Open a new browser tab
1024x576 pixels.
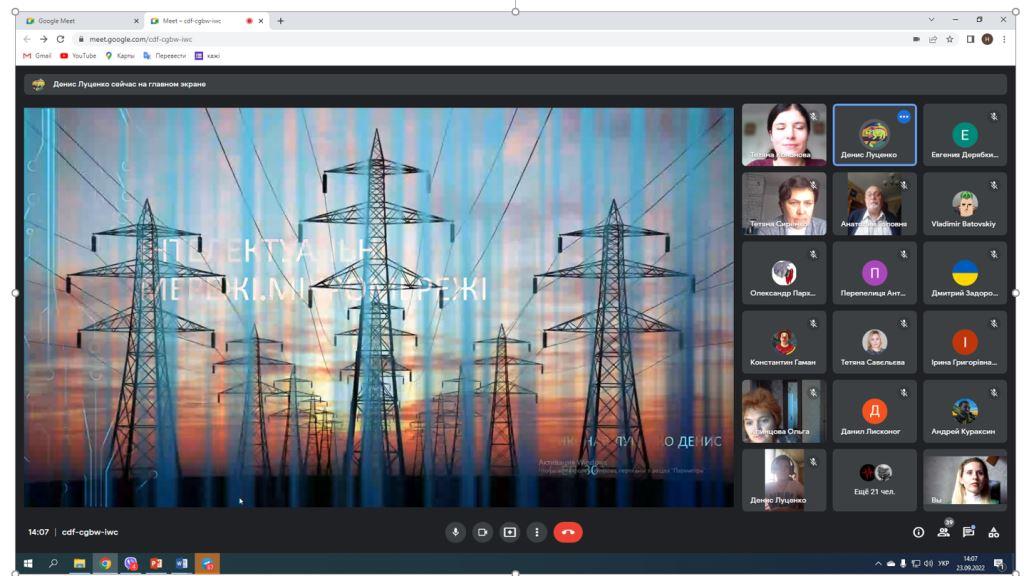pyautogui.click(x=281, y=21)
